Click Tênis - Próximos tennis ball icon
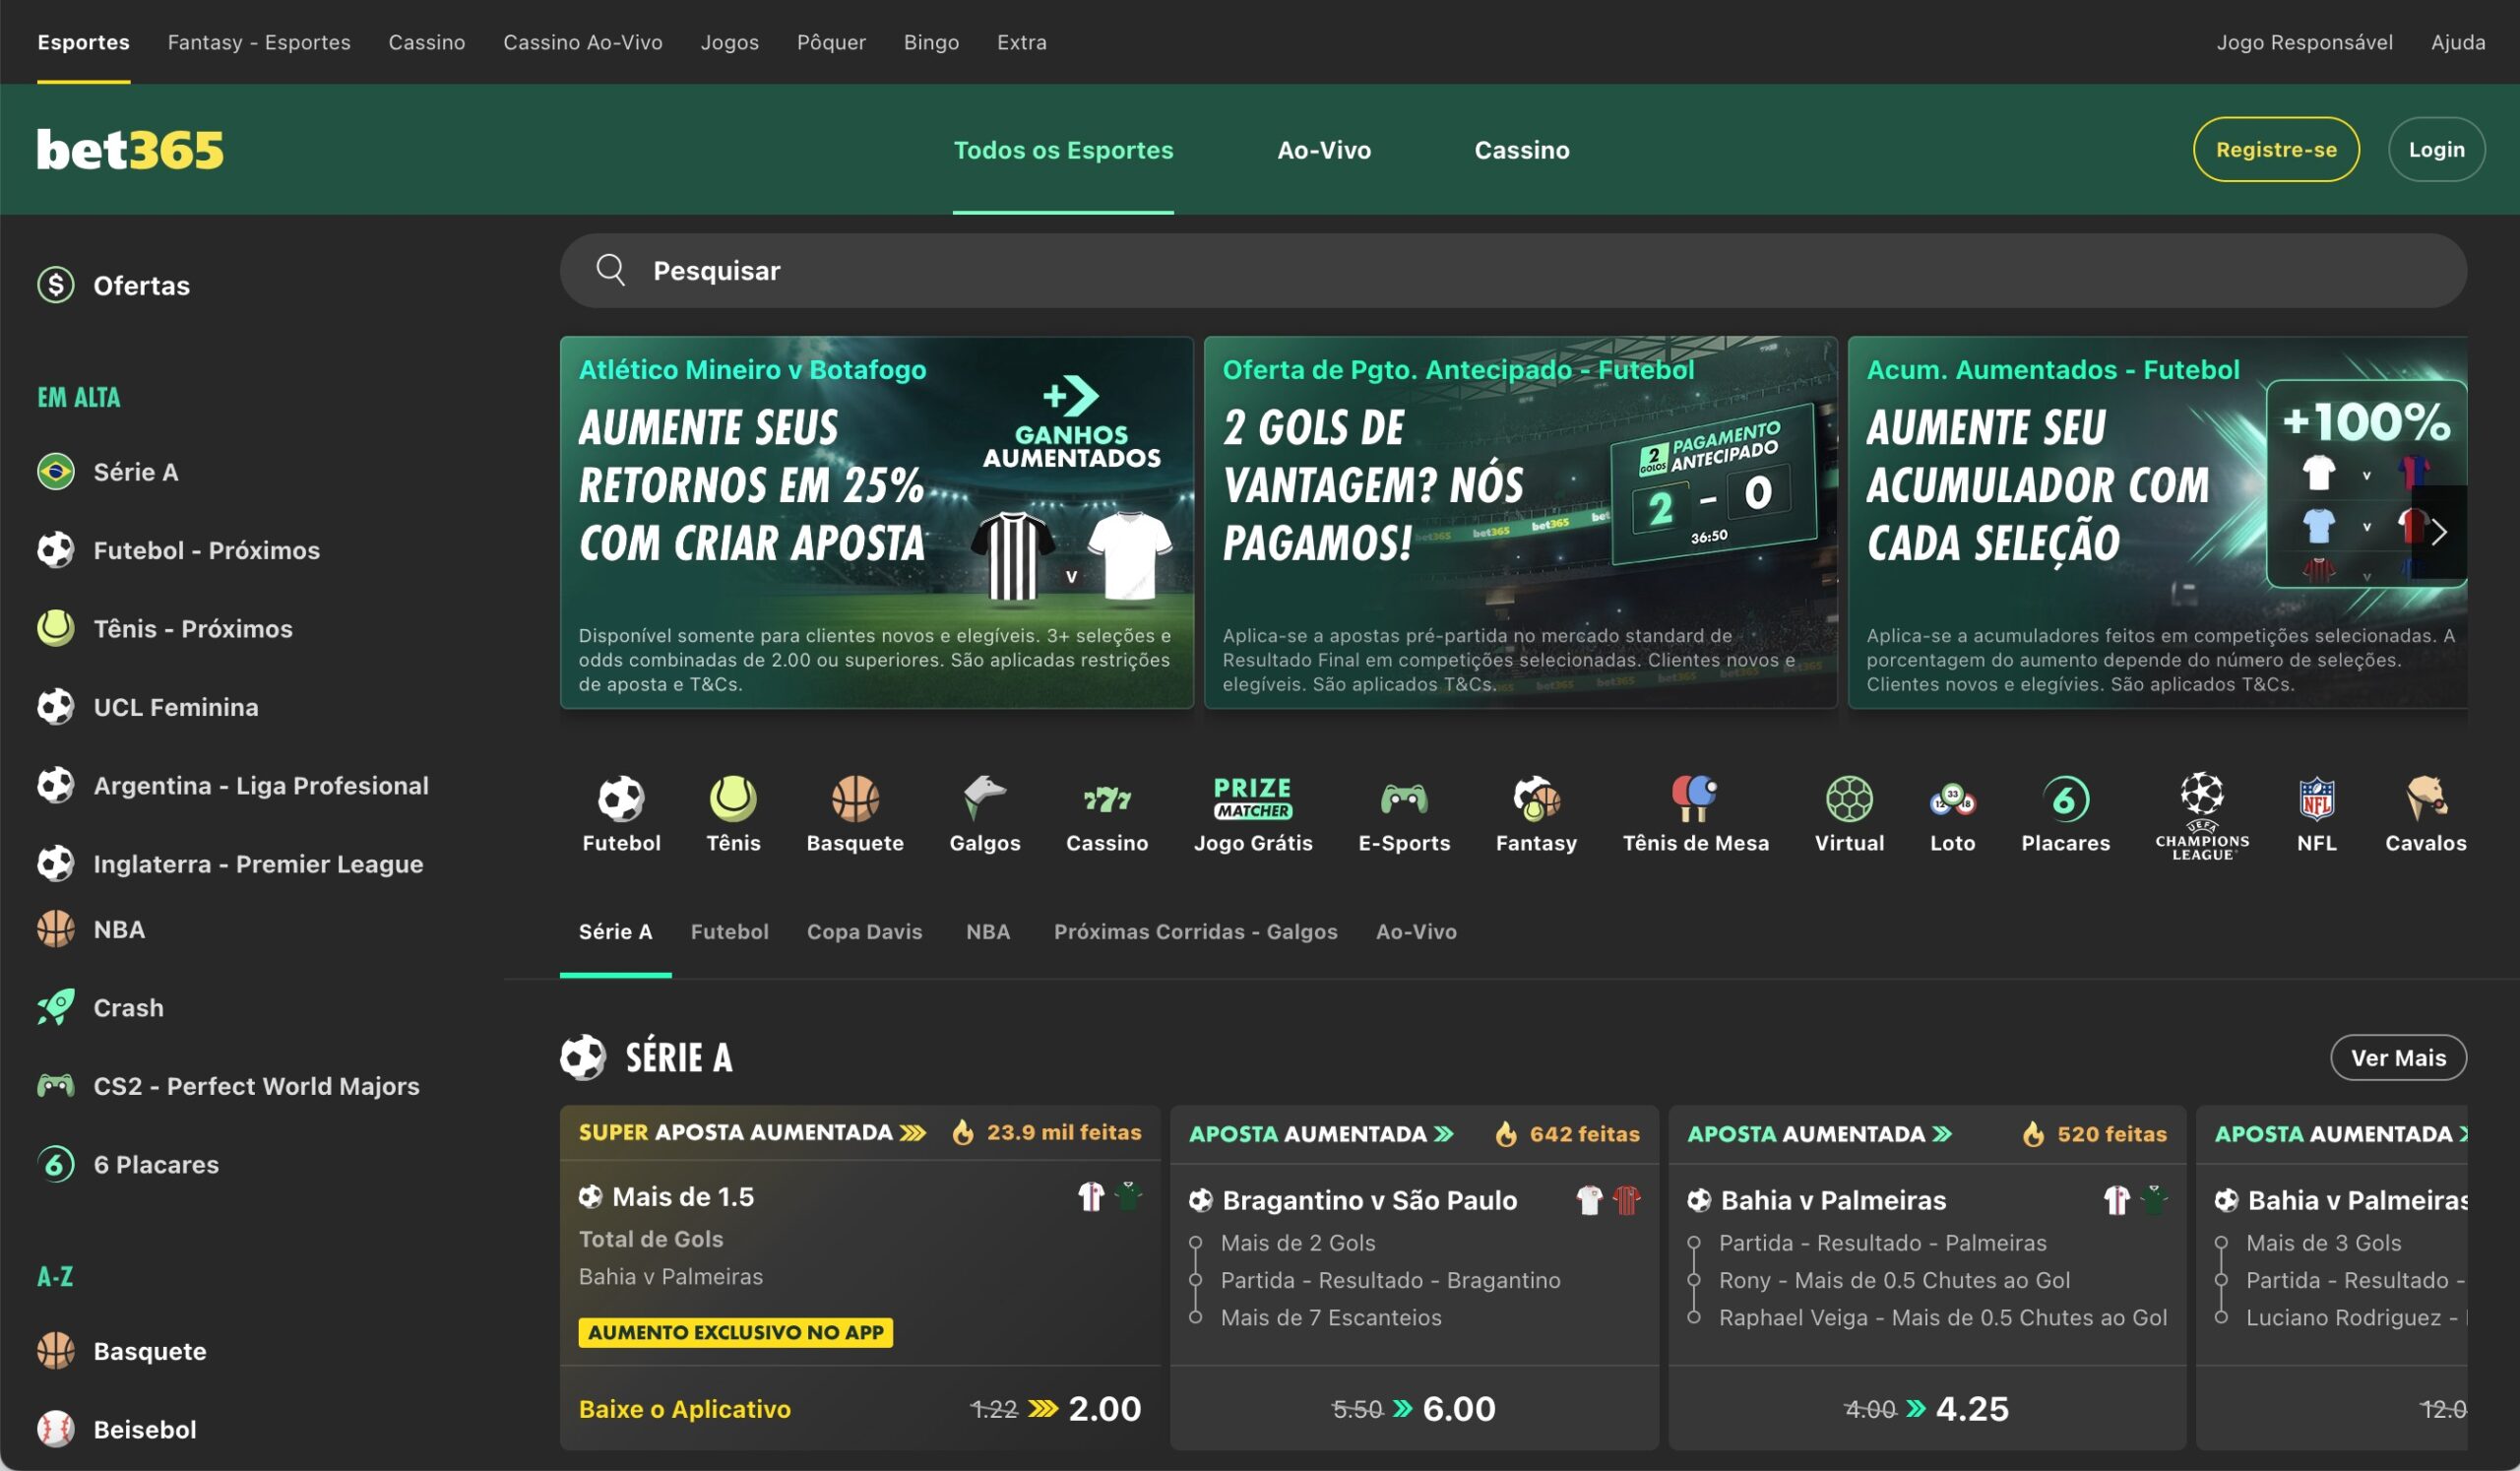 (x=56, y=628)
